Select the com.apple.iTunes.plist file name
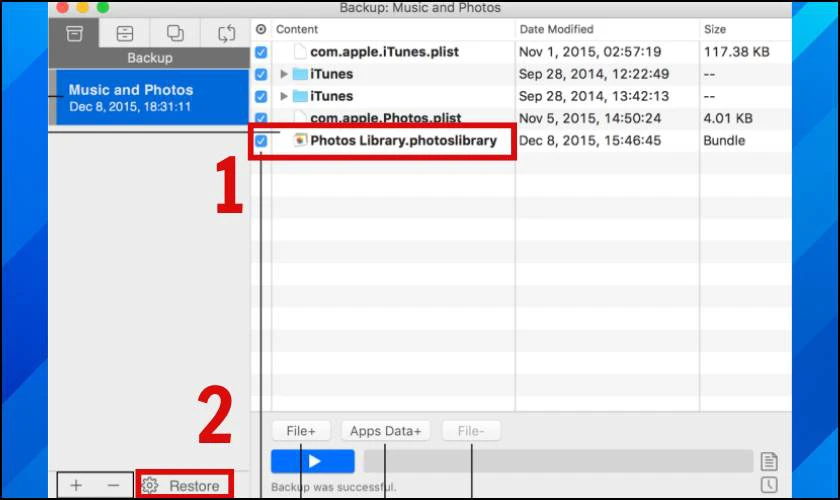The width and height of the screenshot is (840, 500). pyautogui.click(x=384, y=52)
